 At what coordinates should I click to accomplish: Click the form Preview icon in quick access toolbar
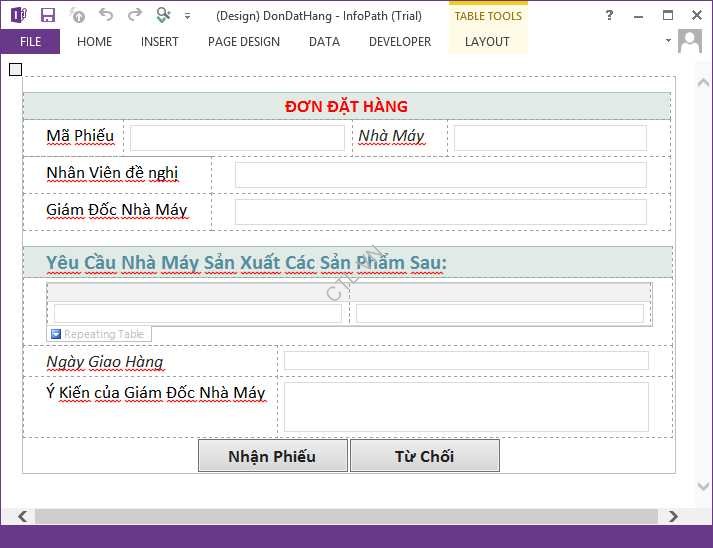(x=163, y=15)
